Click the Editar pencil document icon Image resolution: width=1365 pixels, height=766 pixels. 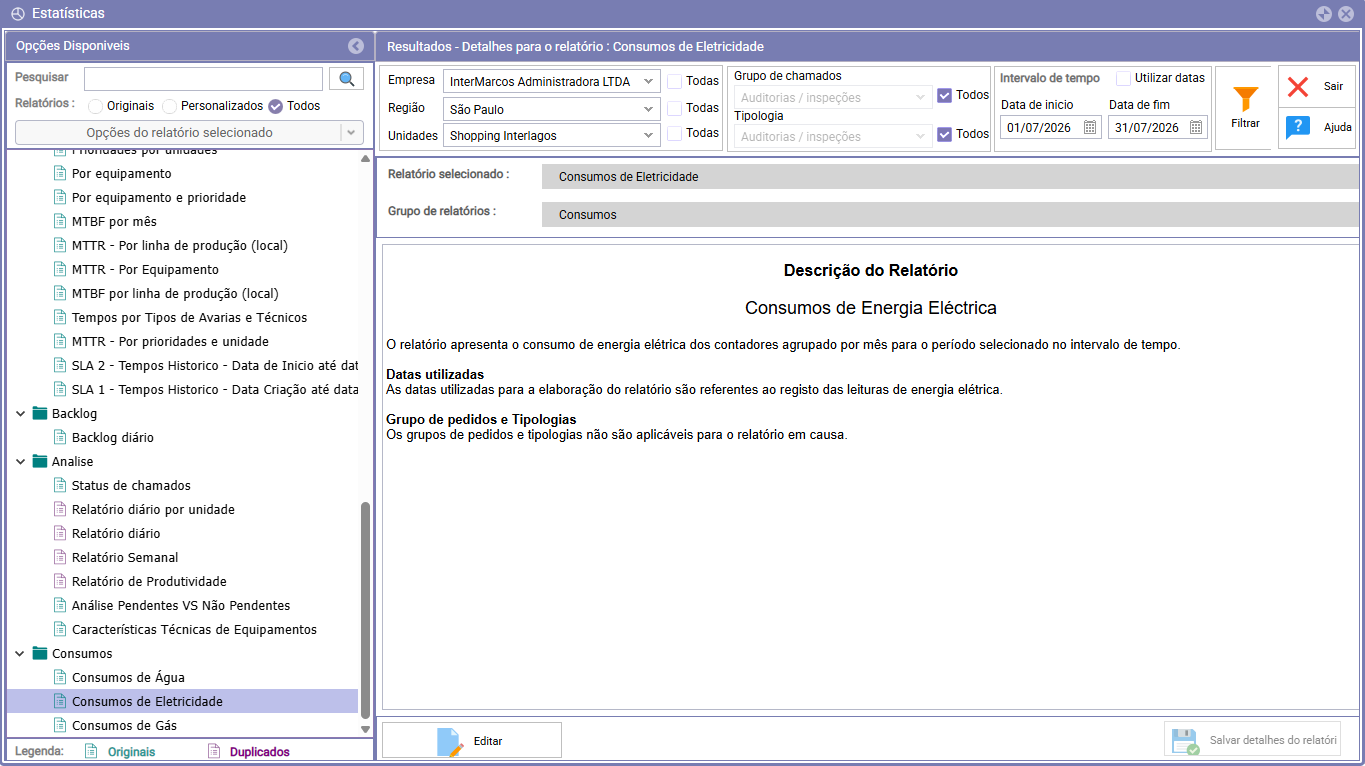(451, 741)
